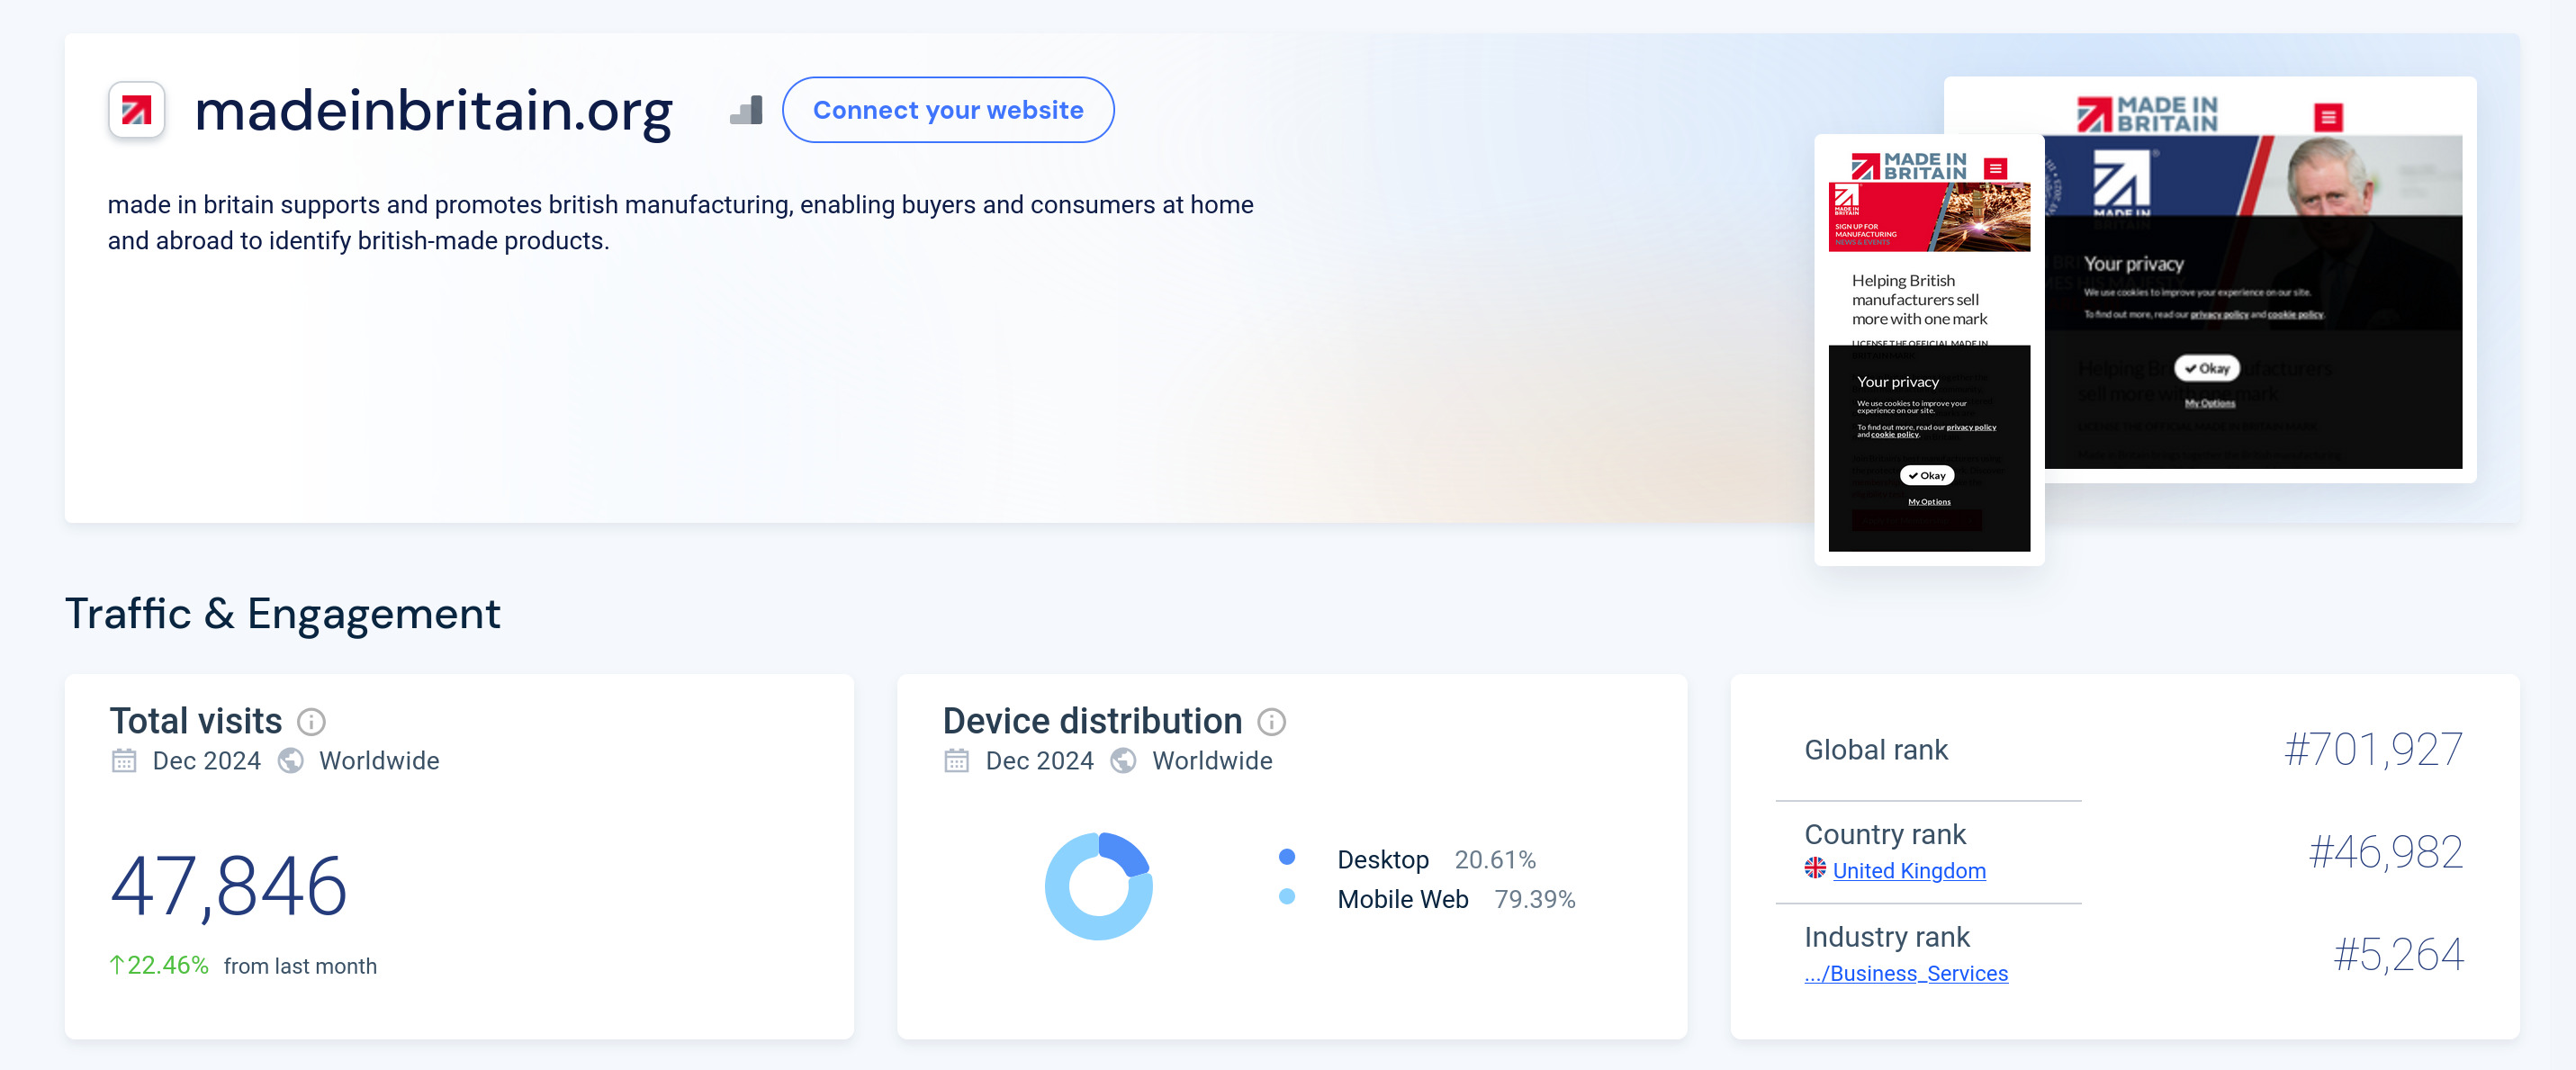2576x1070 pixels.
Task: Click the globe icon under Total visits
Action: point(291,761)
